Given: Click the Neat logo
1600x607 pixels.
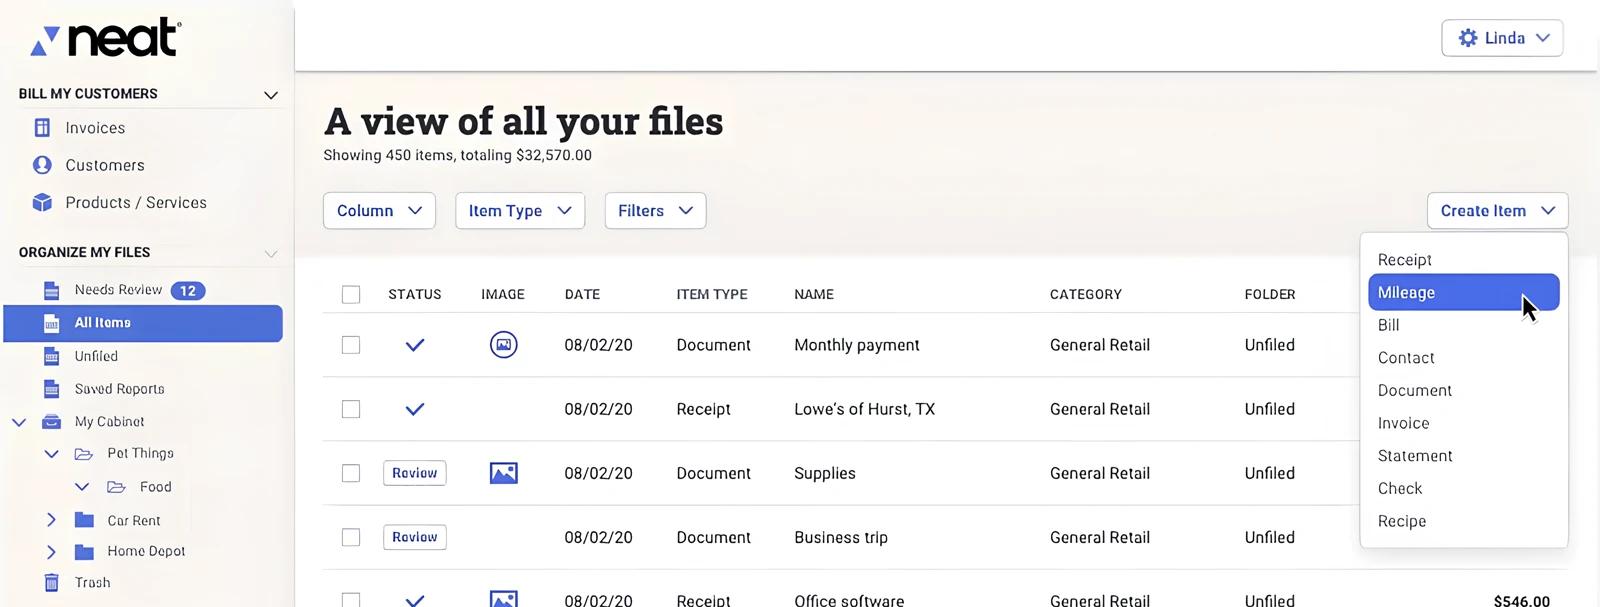Looking at the screenshot, I should (106, 38).
